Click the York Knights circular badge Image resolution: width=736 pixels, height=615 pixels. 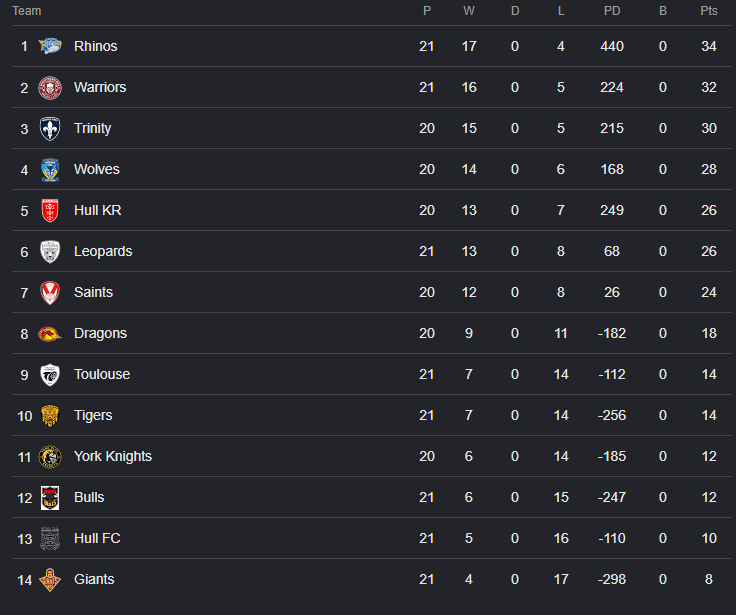[50, 457]
